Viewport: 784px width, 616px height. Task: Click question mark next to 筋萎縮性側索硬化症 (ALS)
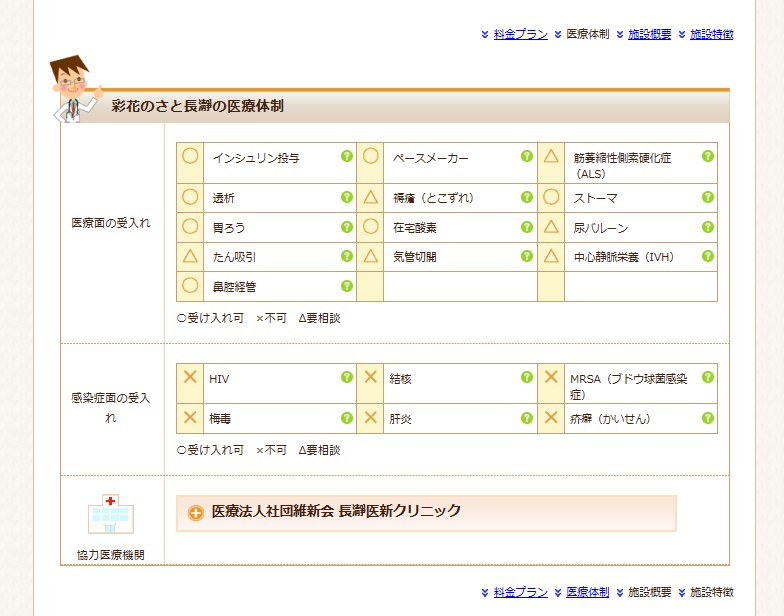point(708,156)
